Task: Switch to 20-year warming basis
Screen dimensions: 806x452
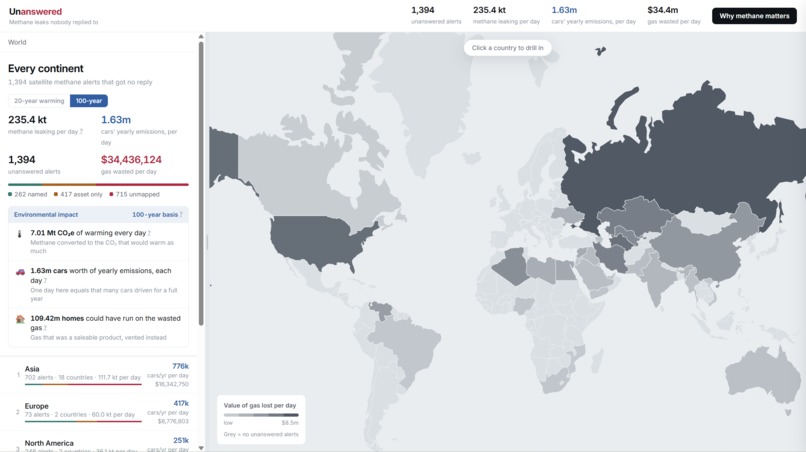Action: (39, 101)
